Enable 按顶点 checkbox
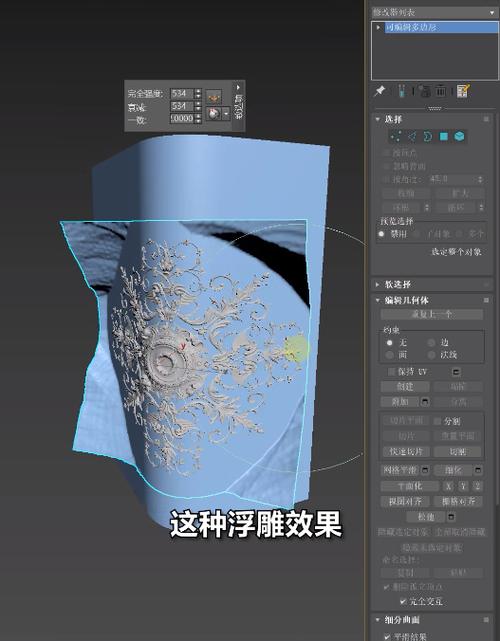The height and width of the screenshot is (641, 500). coord(386,152)
